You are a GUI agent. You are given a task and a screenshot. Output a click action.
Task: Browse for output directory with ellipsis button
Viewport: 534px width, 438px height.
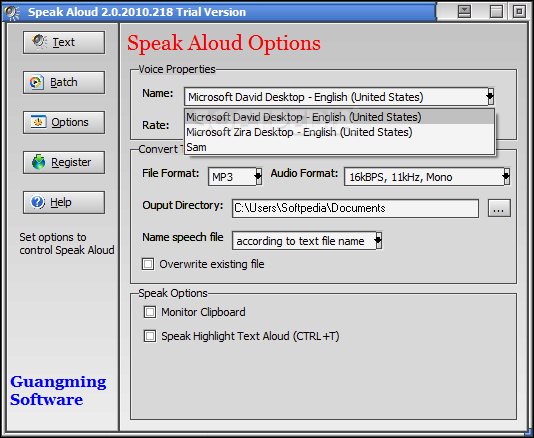pyautogui.click(x=499, y=208)
